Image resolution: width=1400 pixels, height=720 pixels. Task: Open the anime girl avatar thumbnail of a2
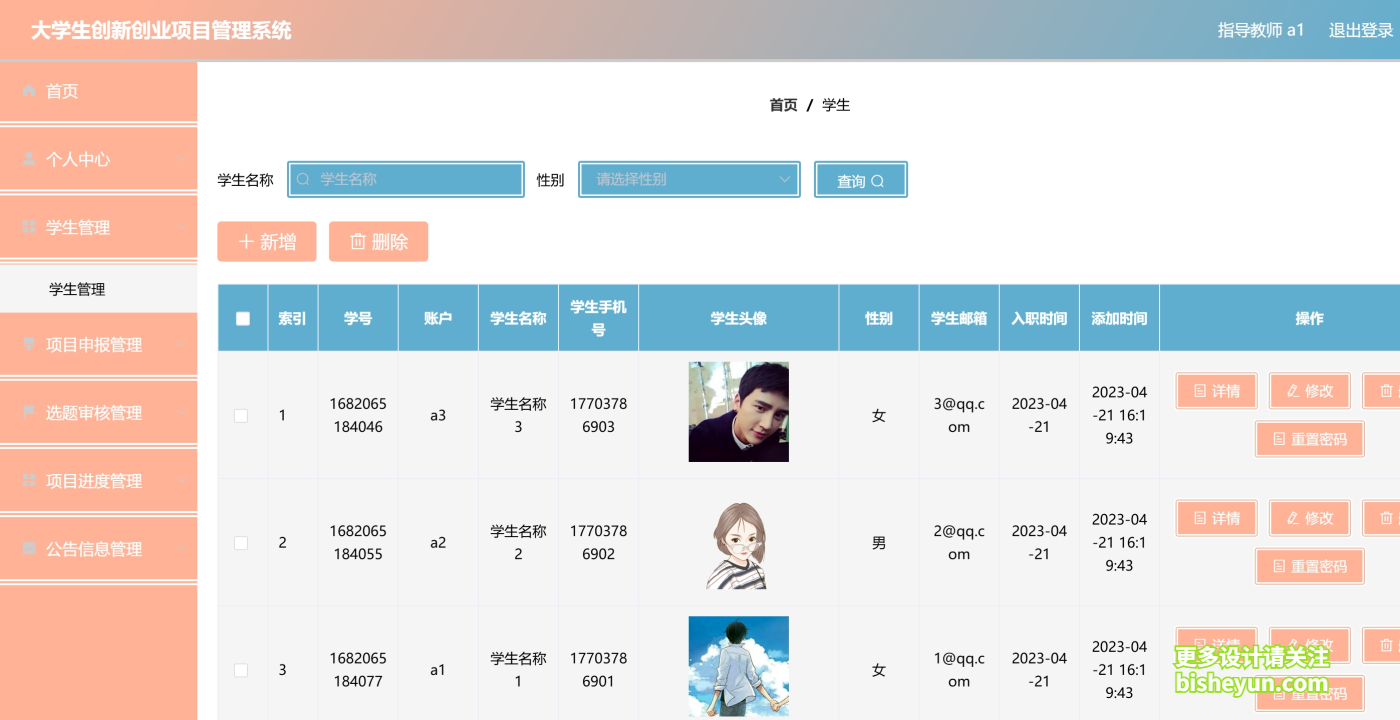tap(739, 542)
